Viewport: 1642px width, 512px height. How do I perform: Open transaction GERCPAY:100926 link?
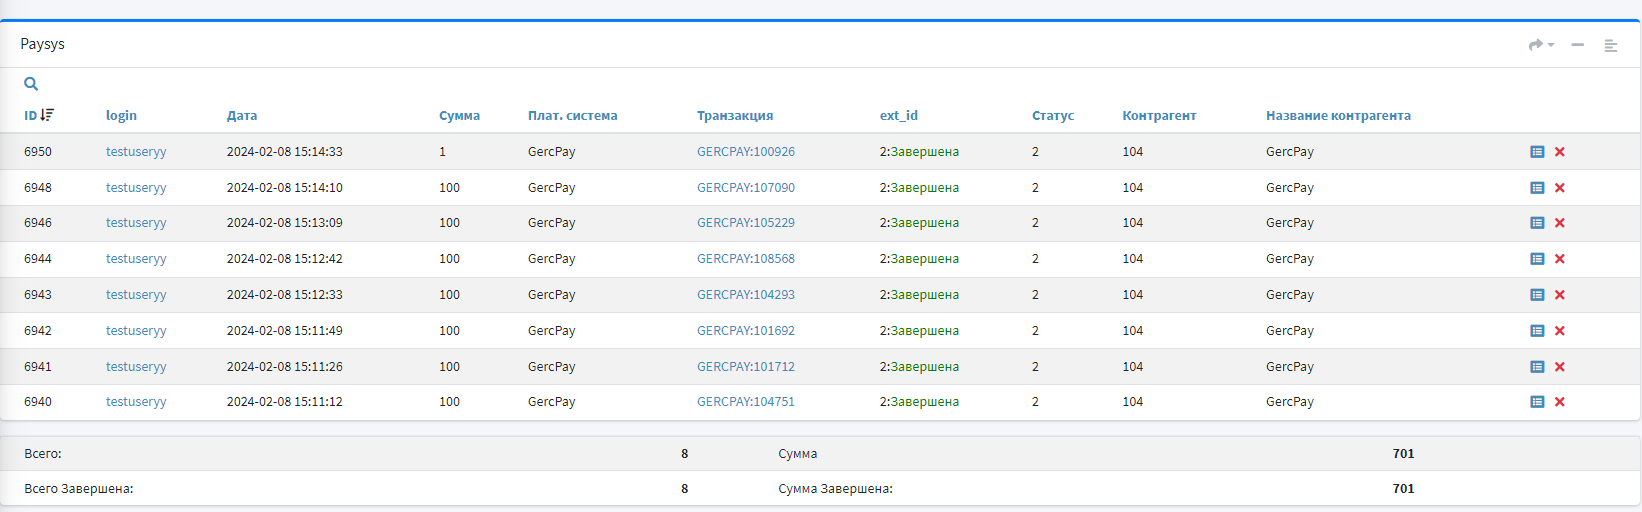[x=745, y=152]
